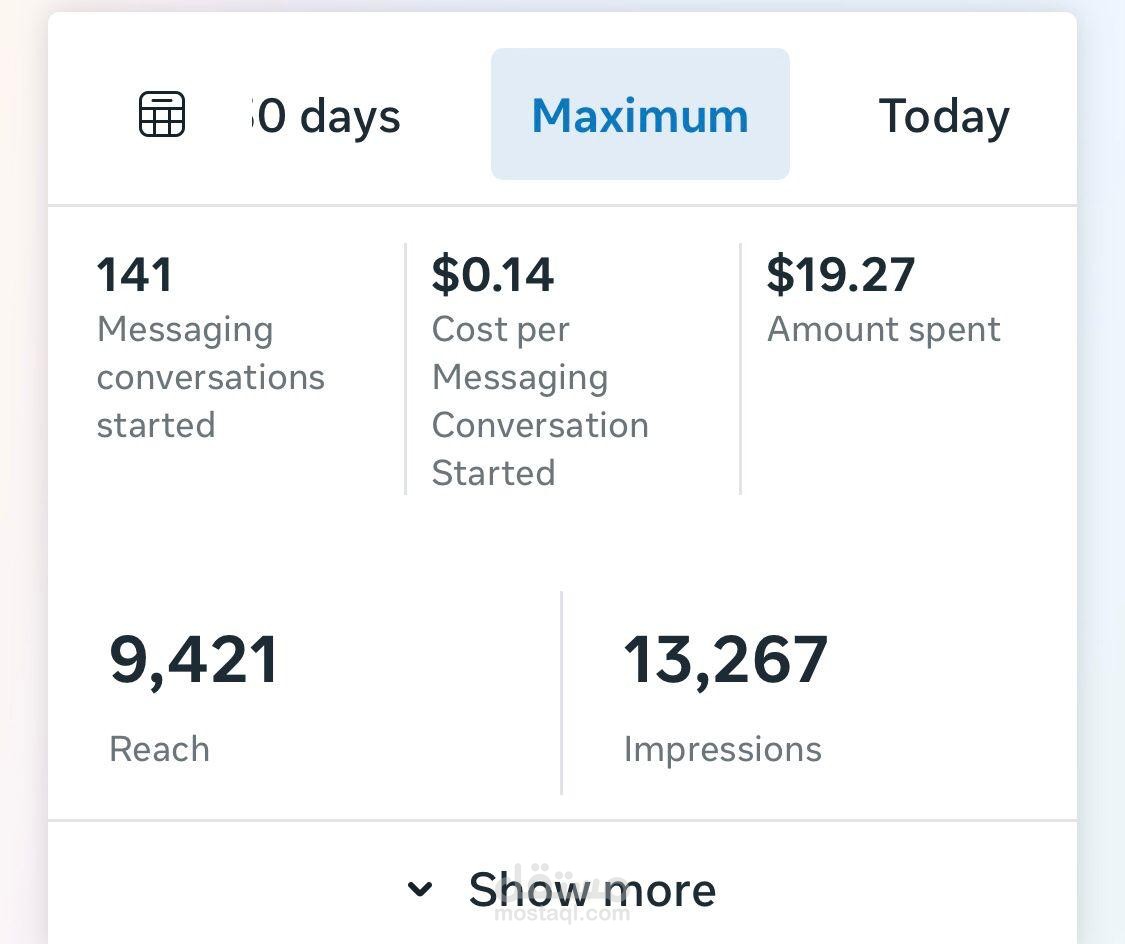Choose the partially hidden days range tab
Image resolution: width=1125 pixels, height=944 pixels.
coord(326,117)
